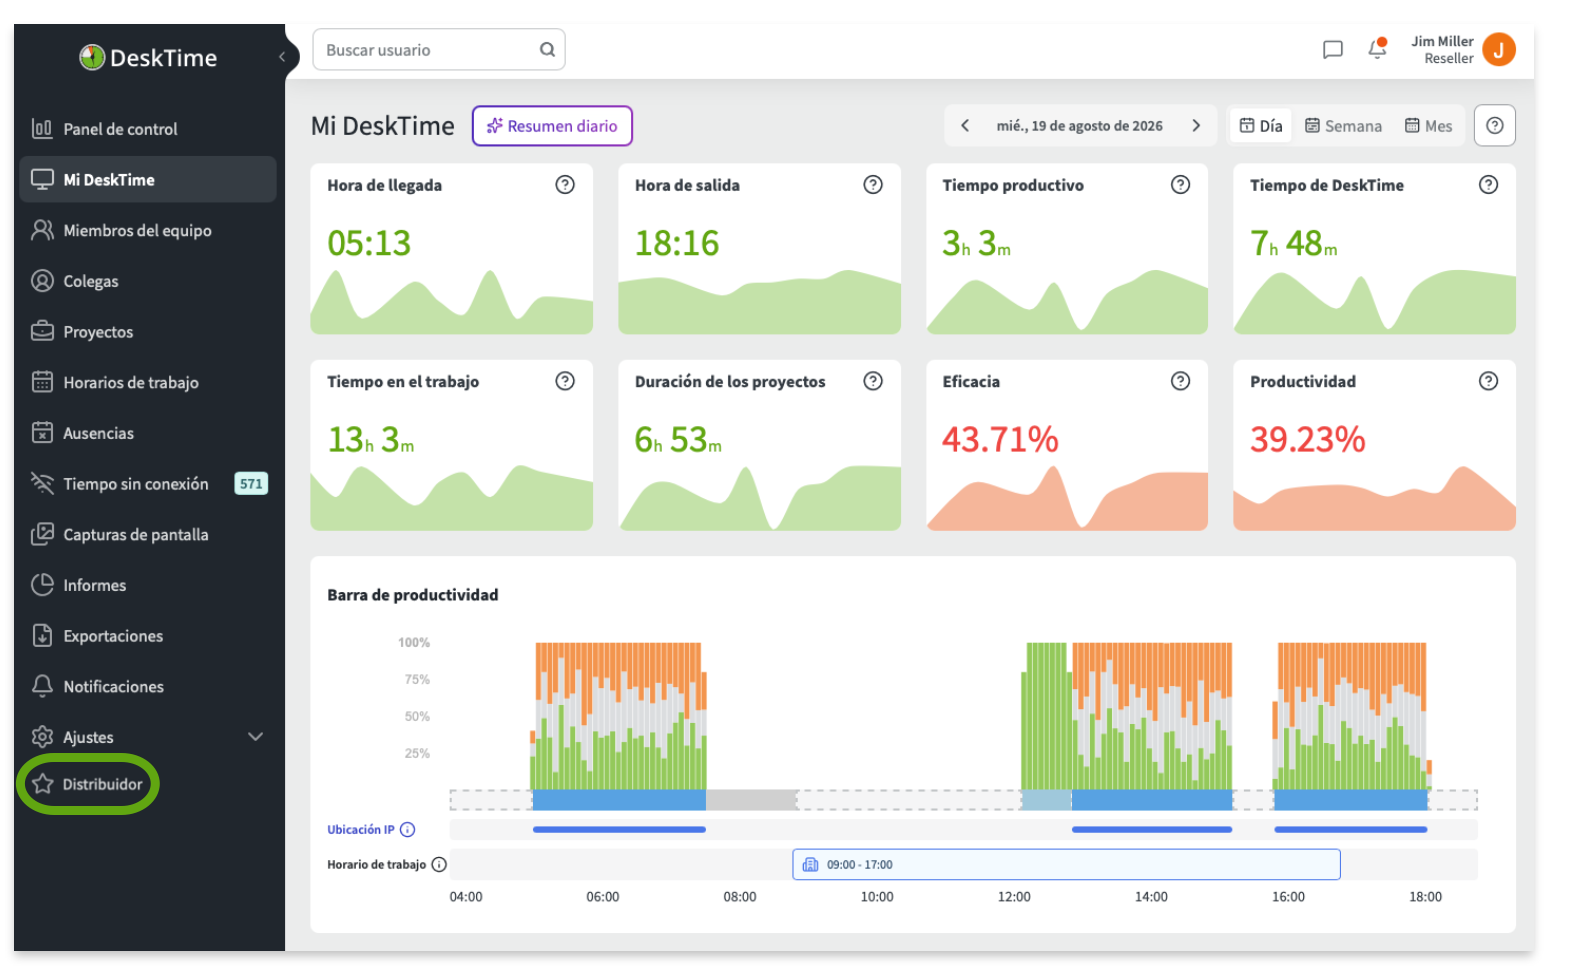Go to next day arrow
The image size is (1570, 970).
(1196, 126)
